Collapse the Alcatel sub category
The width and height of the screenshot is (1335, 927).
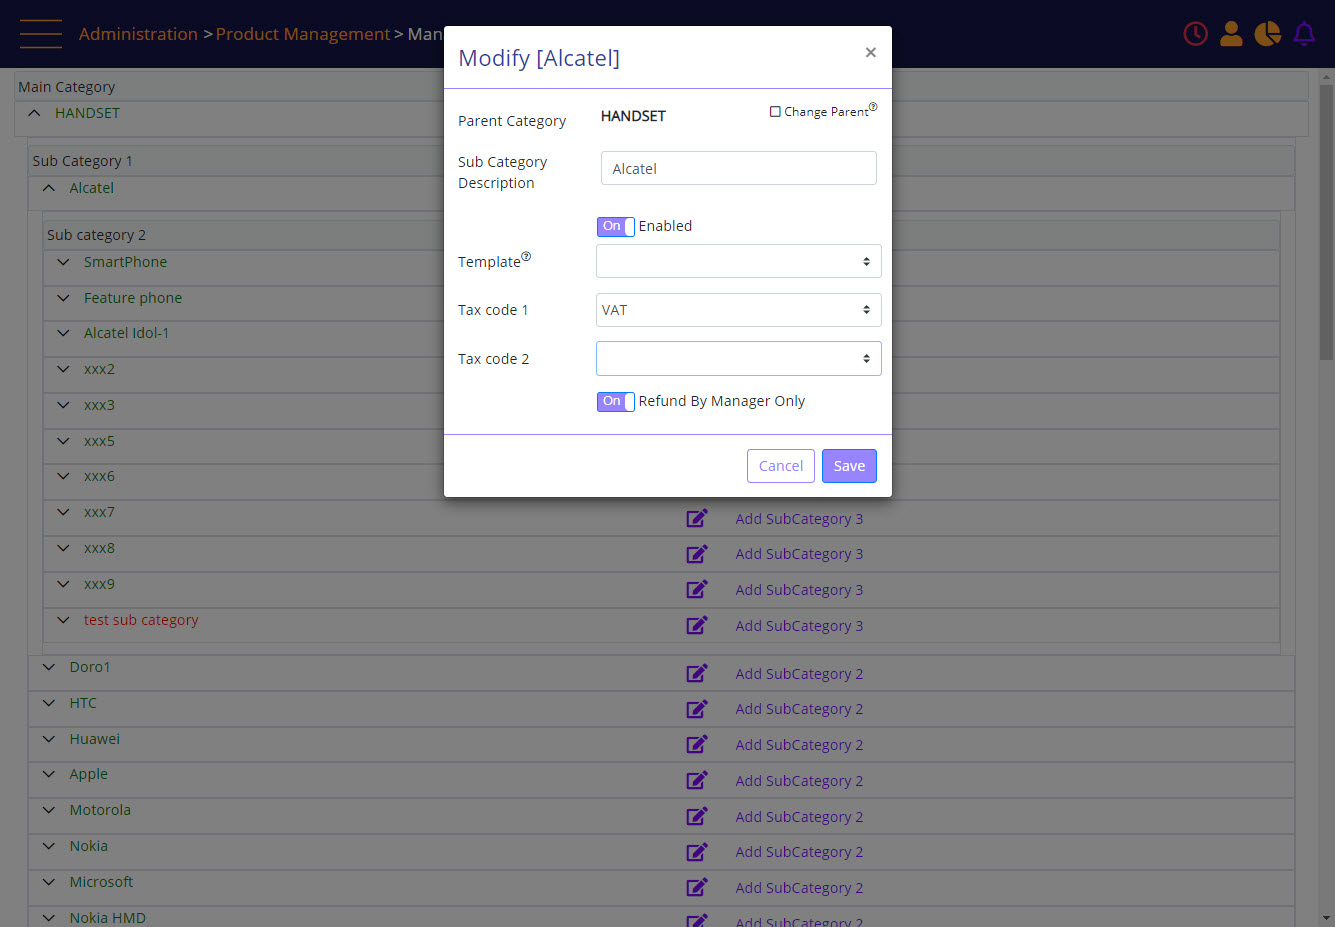[49, 188]
